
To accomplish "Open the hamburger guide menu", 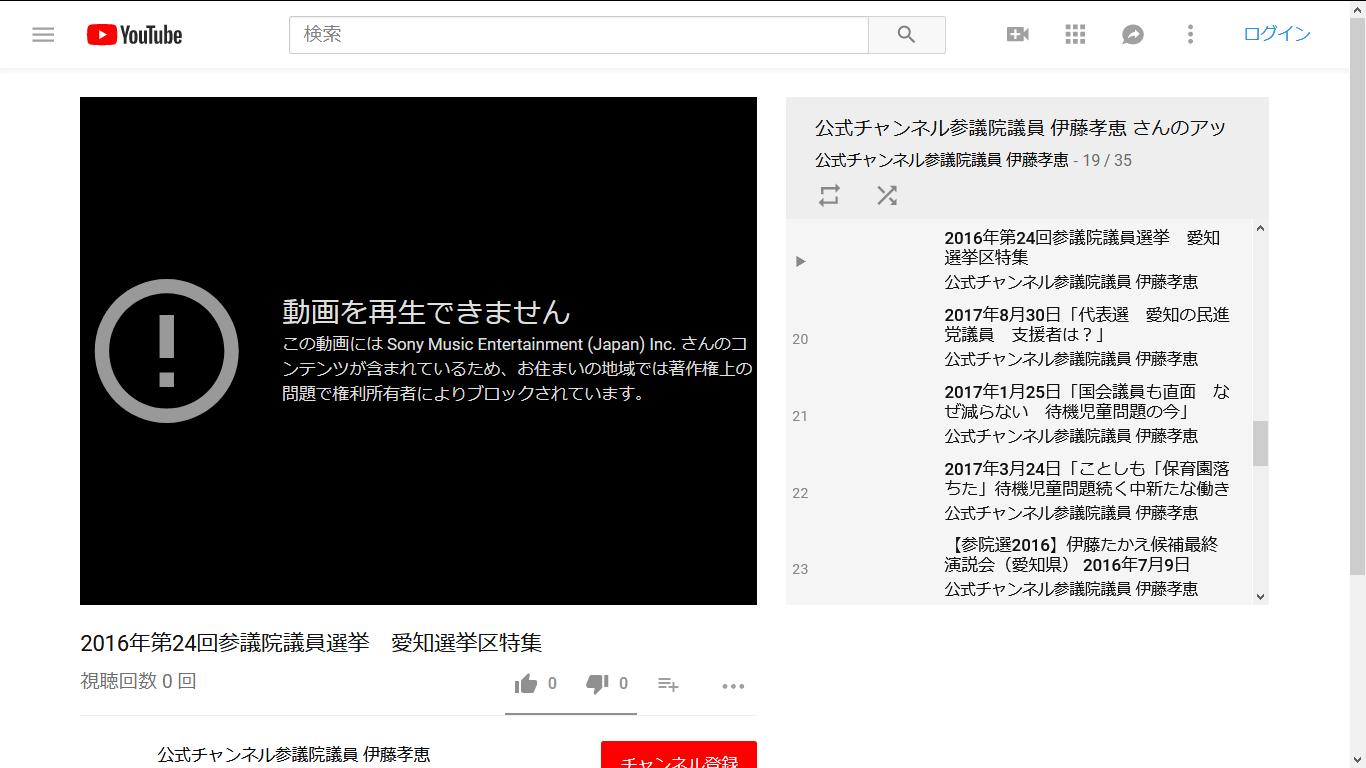I will (x=43, y=35).
